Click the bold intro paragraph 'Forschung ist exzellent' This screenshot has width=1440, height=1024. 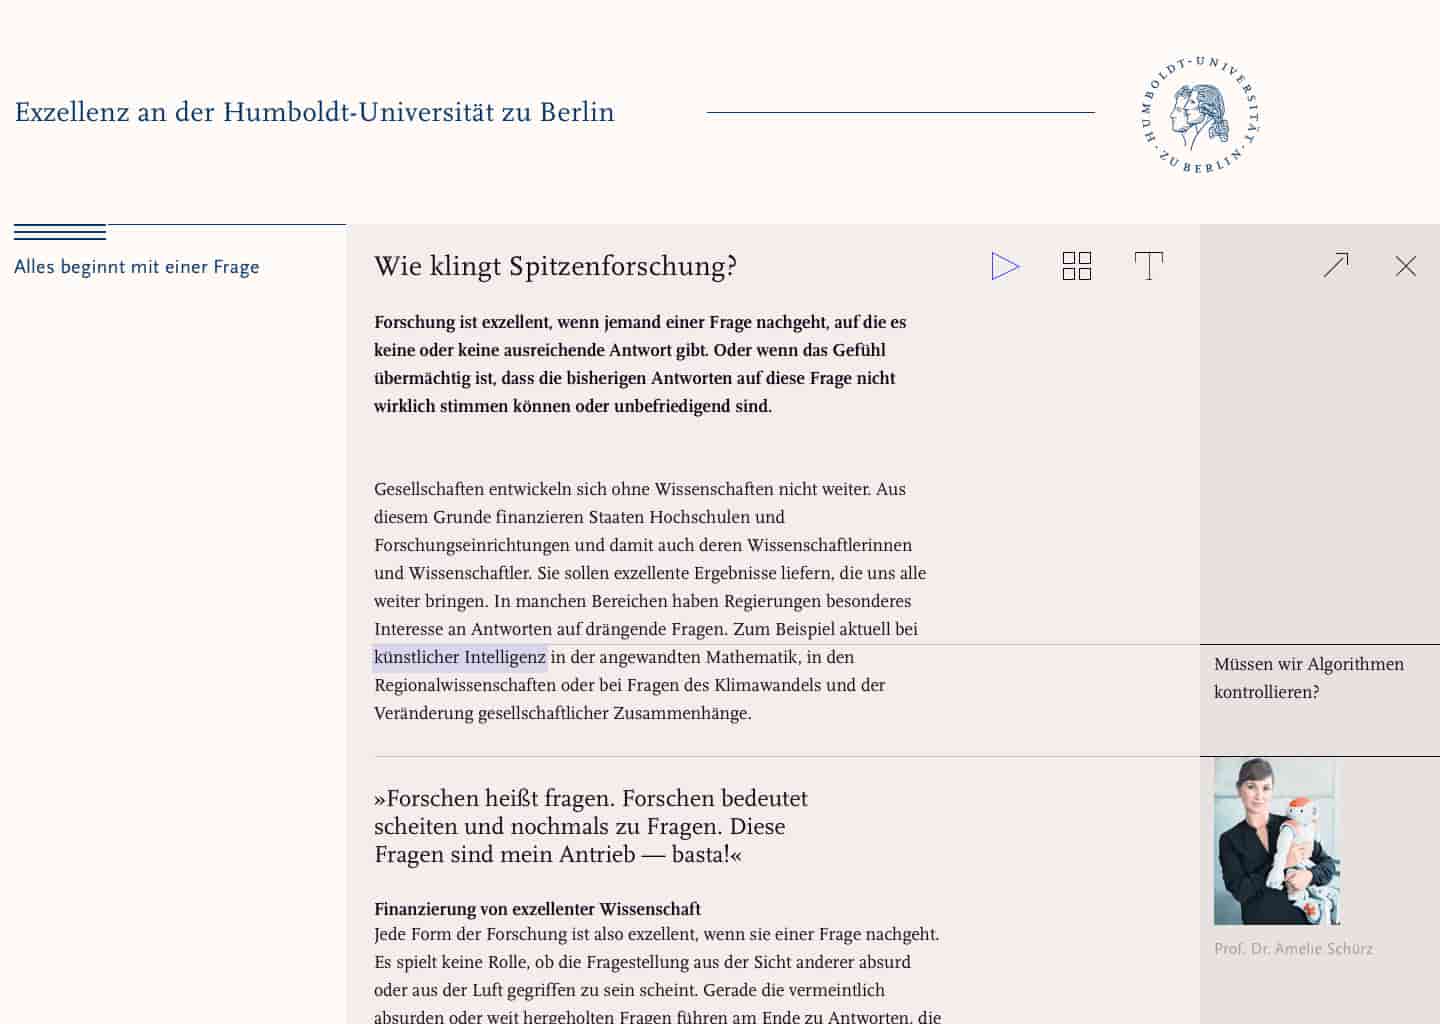coord(640,364)
